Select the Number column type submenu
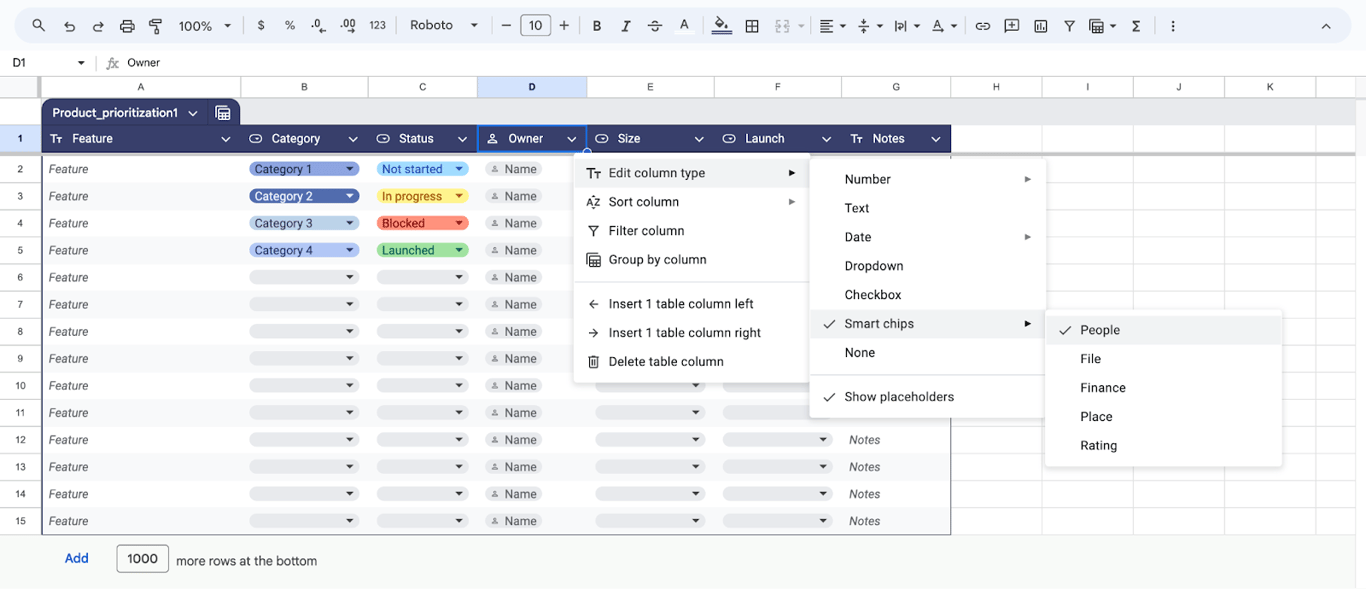Image resolution: width=1366 pixels, height=589 pixels. point(927,179)
